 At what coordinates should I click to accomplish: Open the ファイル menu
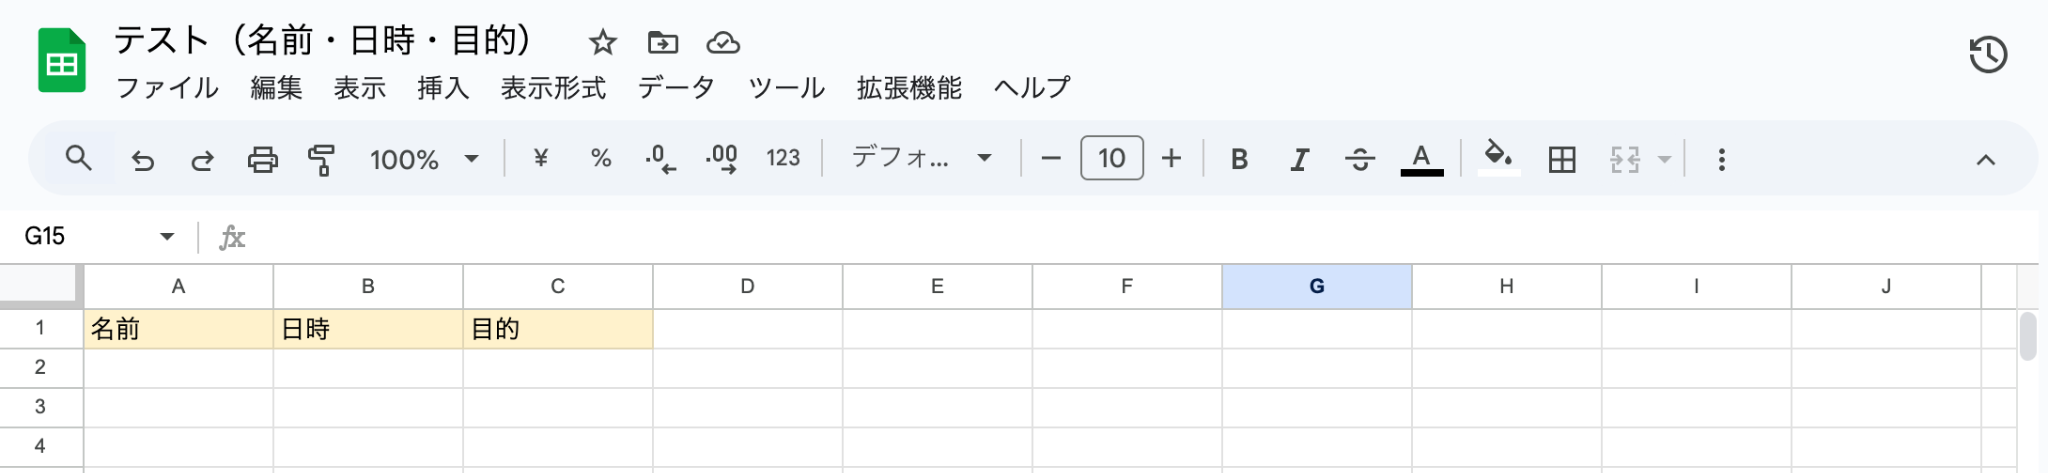(167, 89)
